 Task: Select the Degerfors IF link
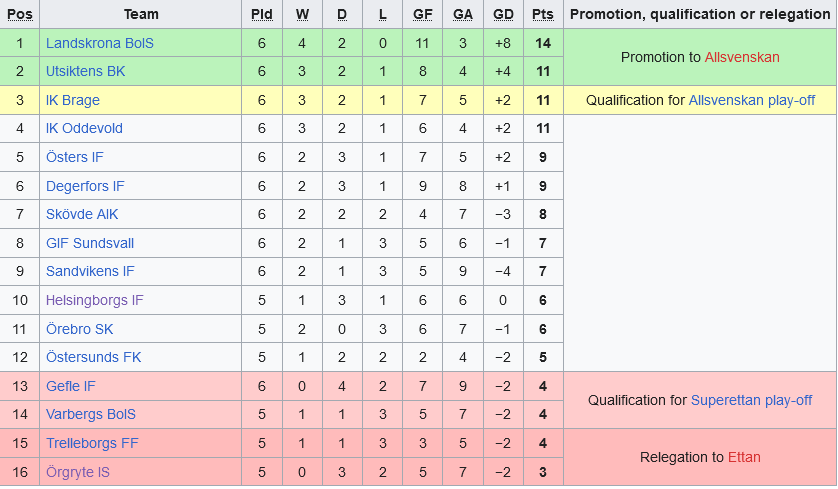click(85, 186)
